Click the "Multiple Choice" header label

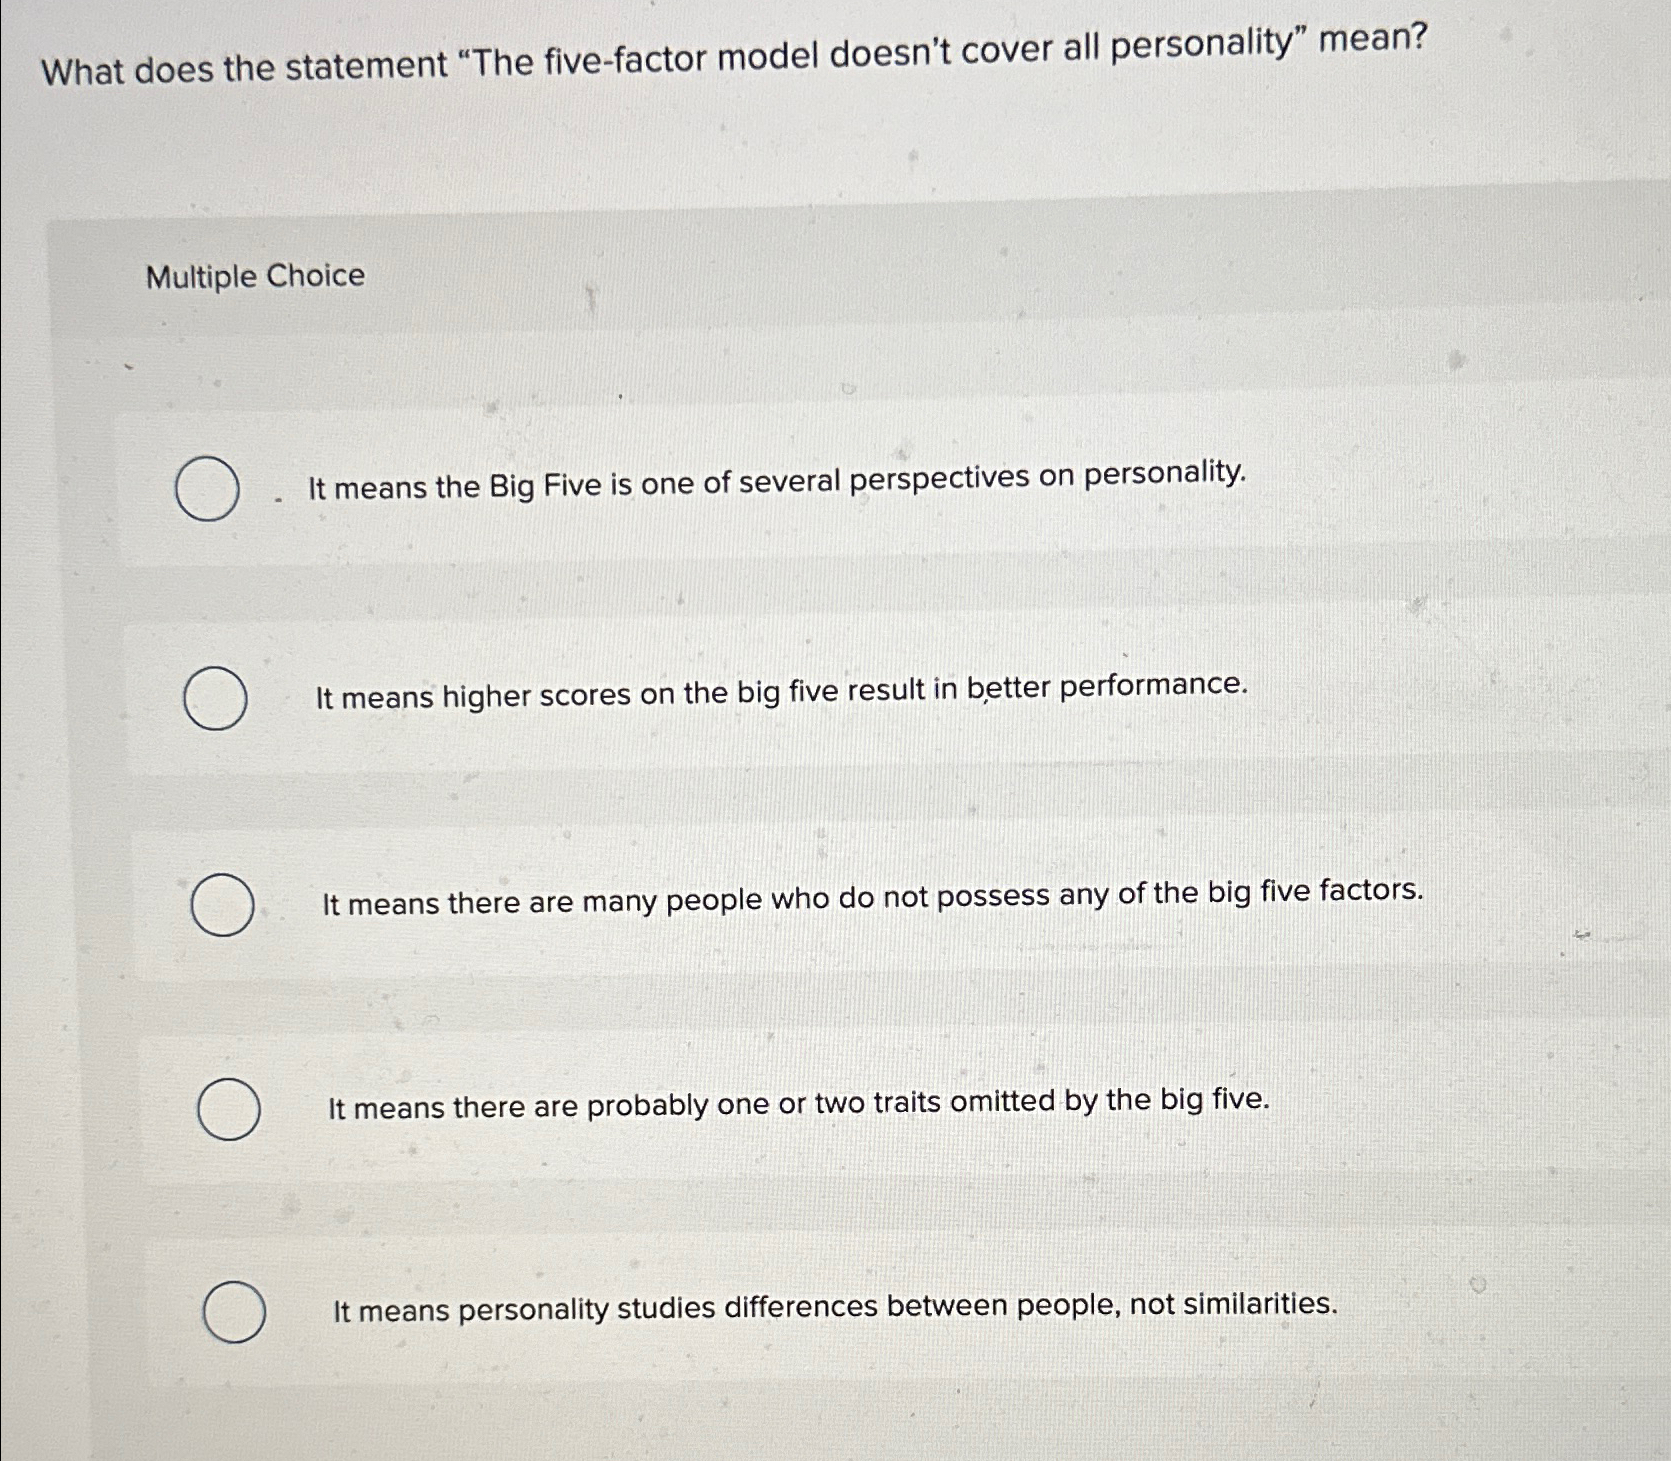254,279
